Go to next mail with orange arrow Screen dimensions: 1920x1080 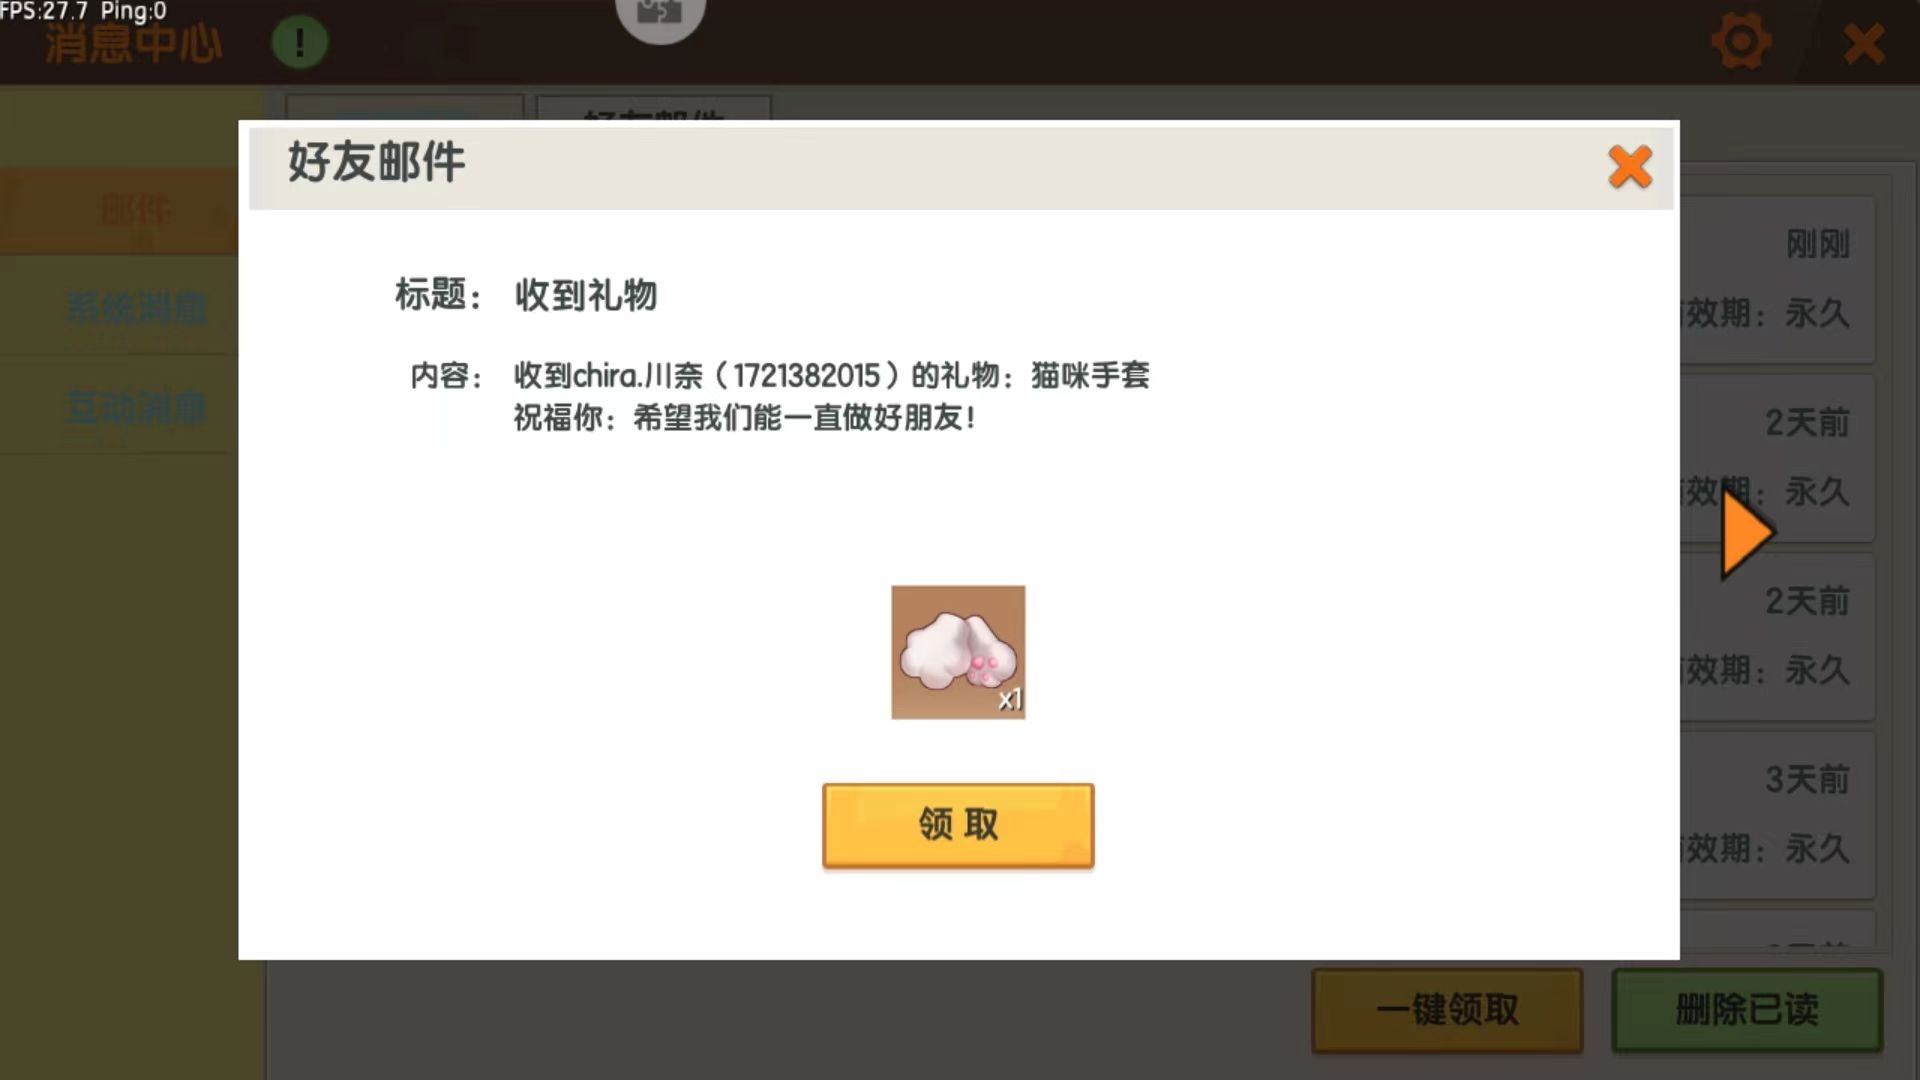1747,533
